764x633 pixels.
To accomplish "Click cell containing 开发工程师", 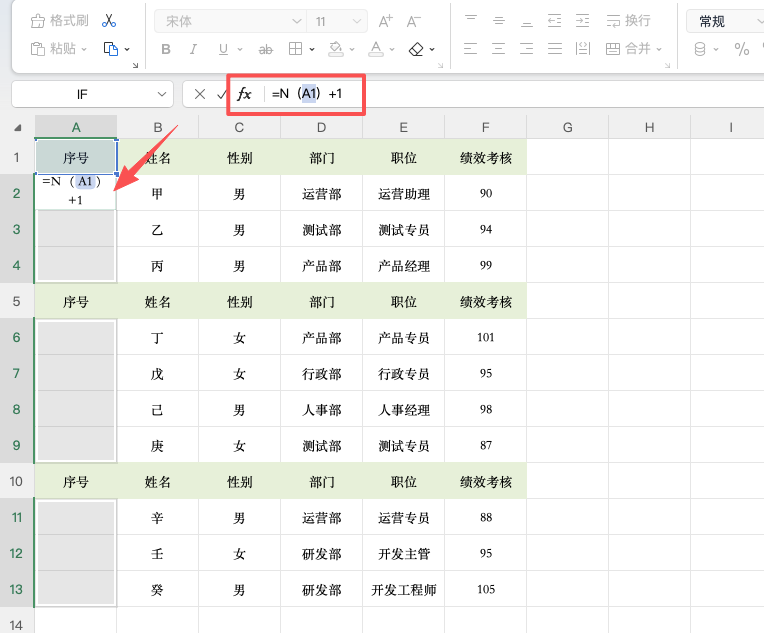I will point(403,590).
